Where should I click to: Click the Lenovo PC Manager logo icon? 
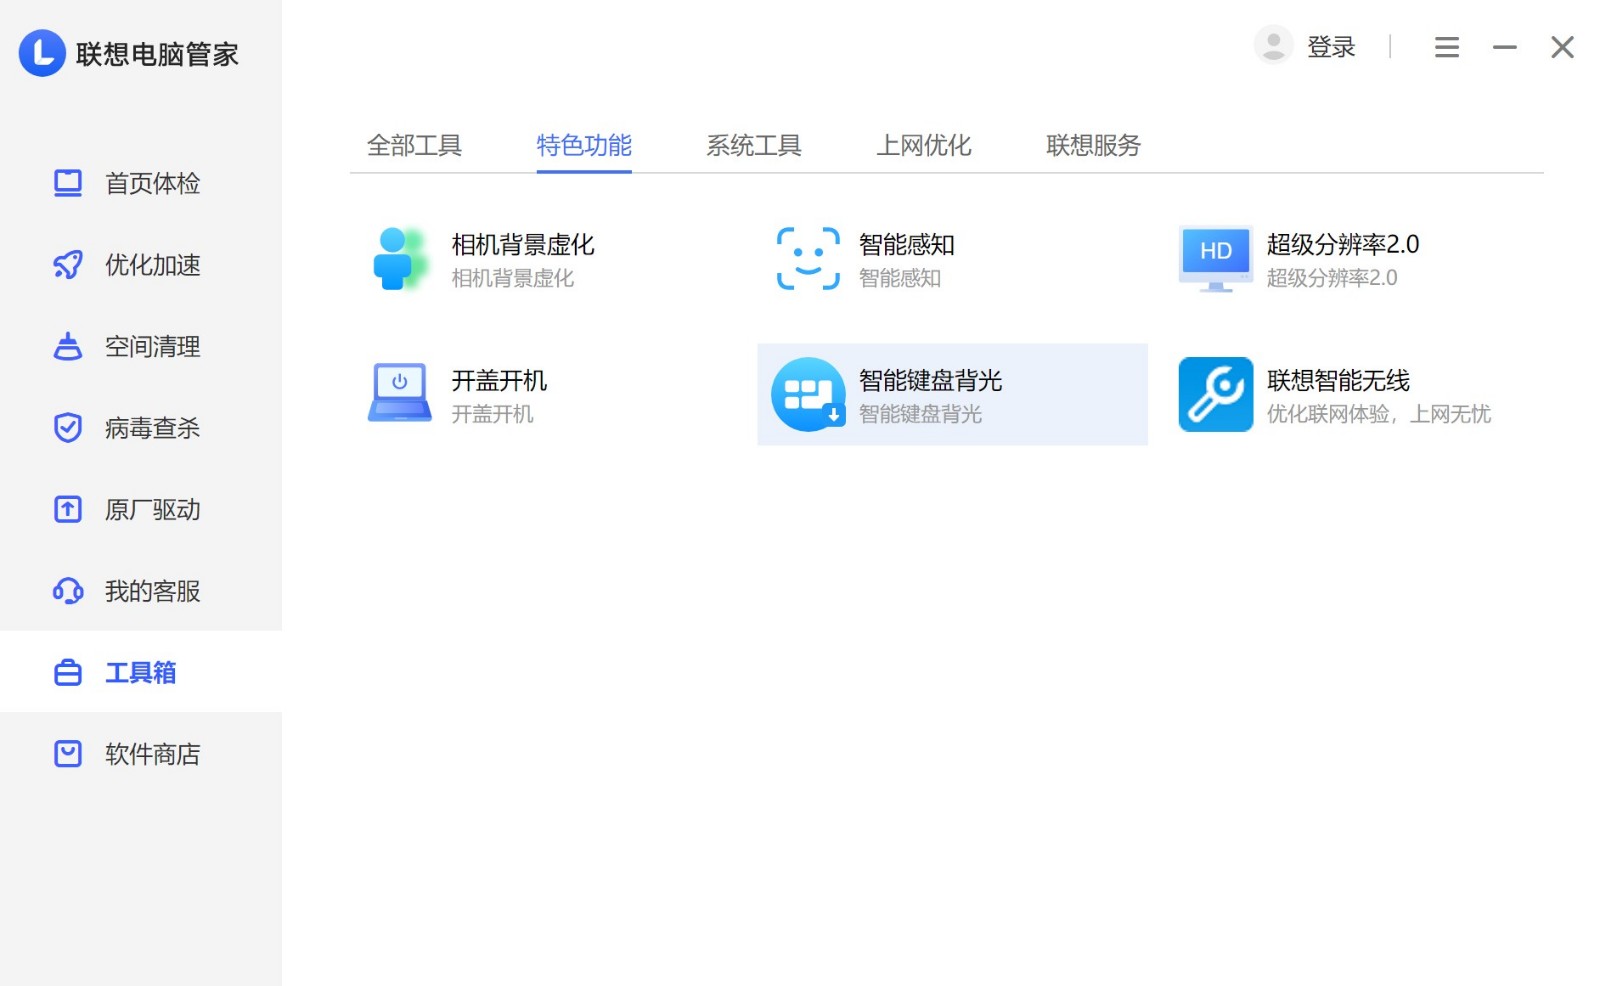(x=42, y=53)
